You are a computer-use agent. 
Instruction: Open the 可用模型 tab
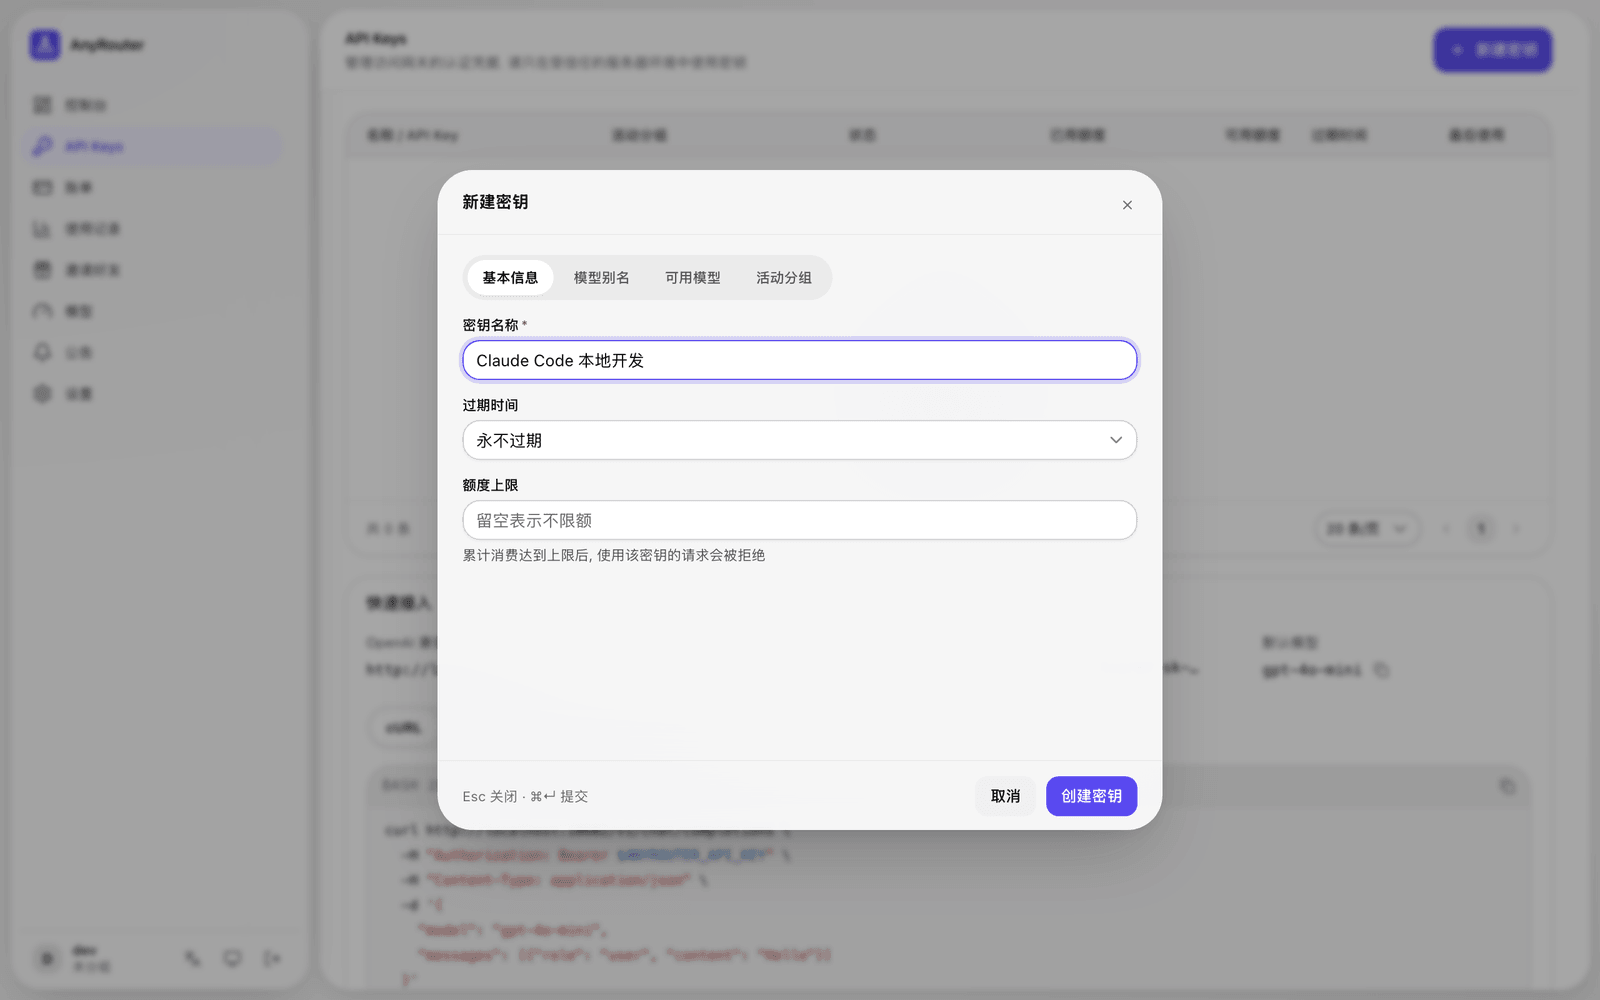[x=693, y=278]
